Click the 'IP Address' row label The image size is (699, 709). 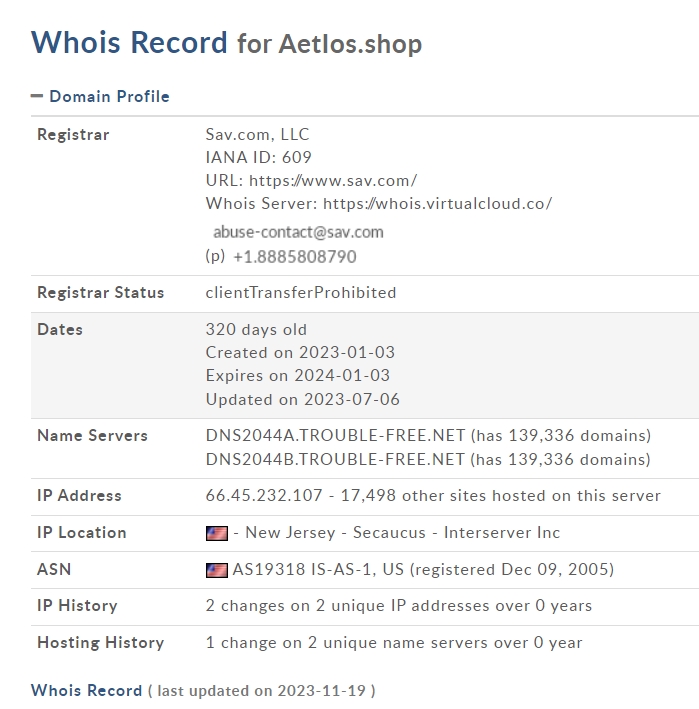click(x=79, y=496)
